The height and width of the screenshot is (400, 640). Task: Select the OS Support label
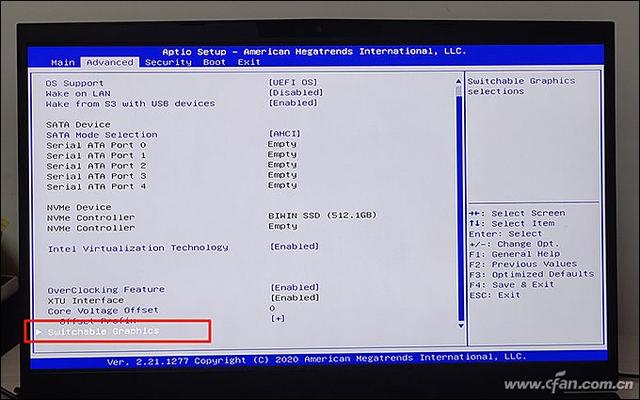click(x=75, y=83)
